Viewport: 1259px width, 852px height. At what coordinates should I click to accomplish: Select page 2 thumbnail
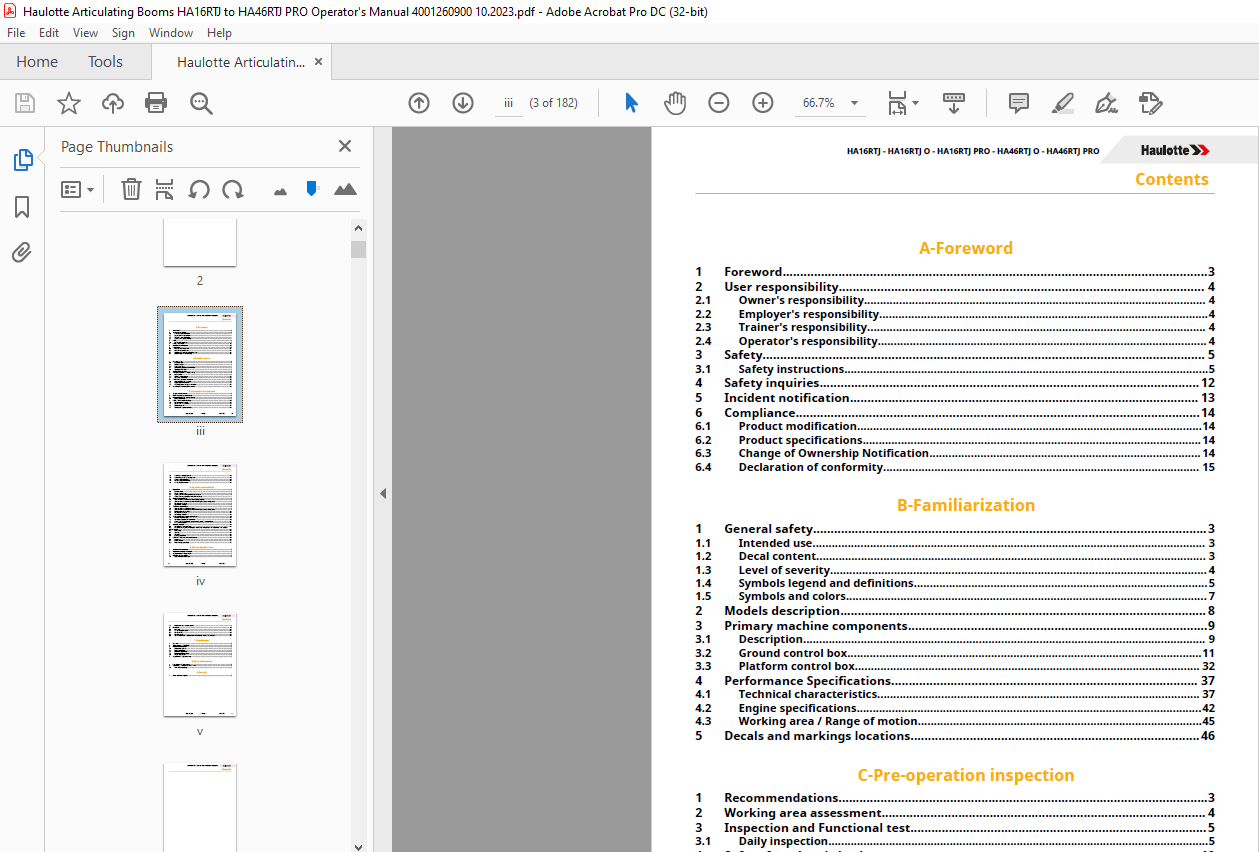point(200,242)
